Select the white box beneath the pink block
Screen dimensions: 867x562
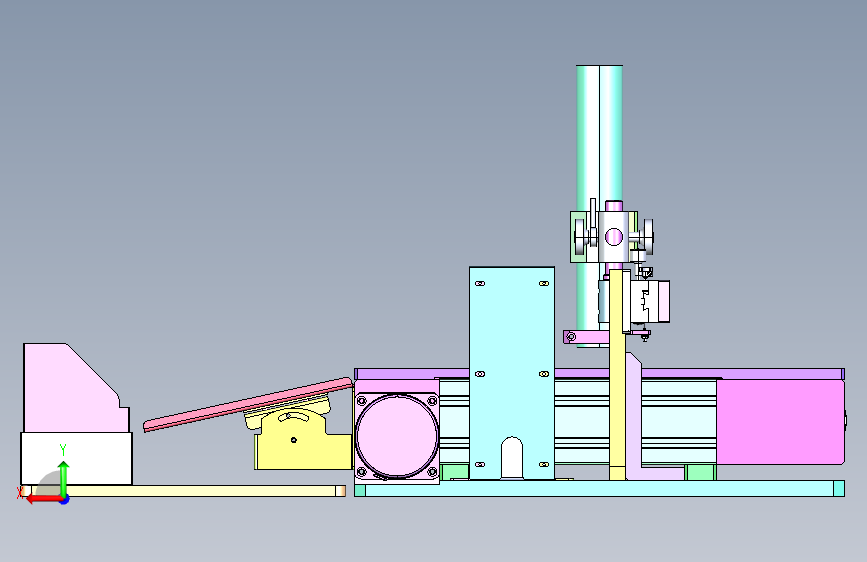coord(76,459)
